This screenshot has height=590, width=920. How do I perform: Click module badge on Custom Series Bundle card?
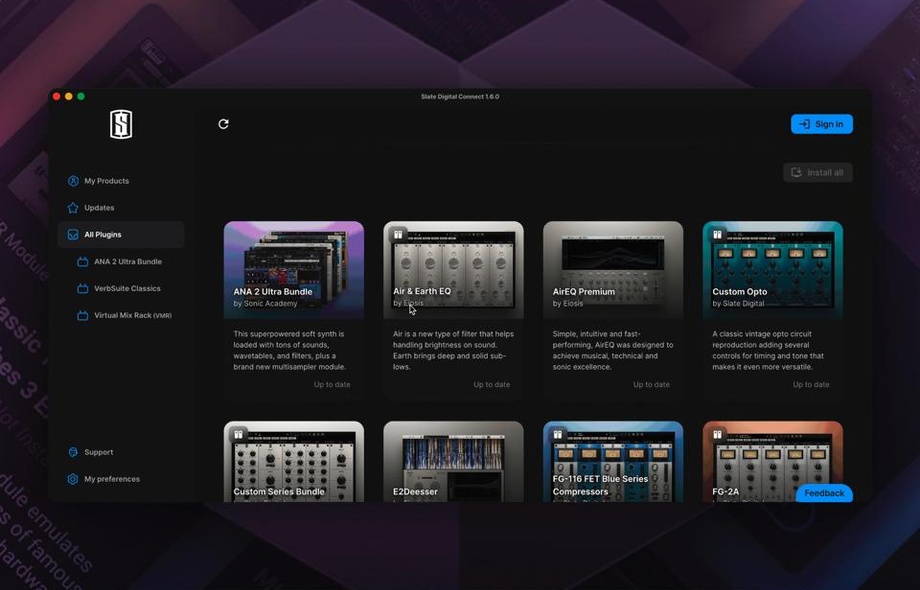coord(238,435)
